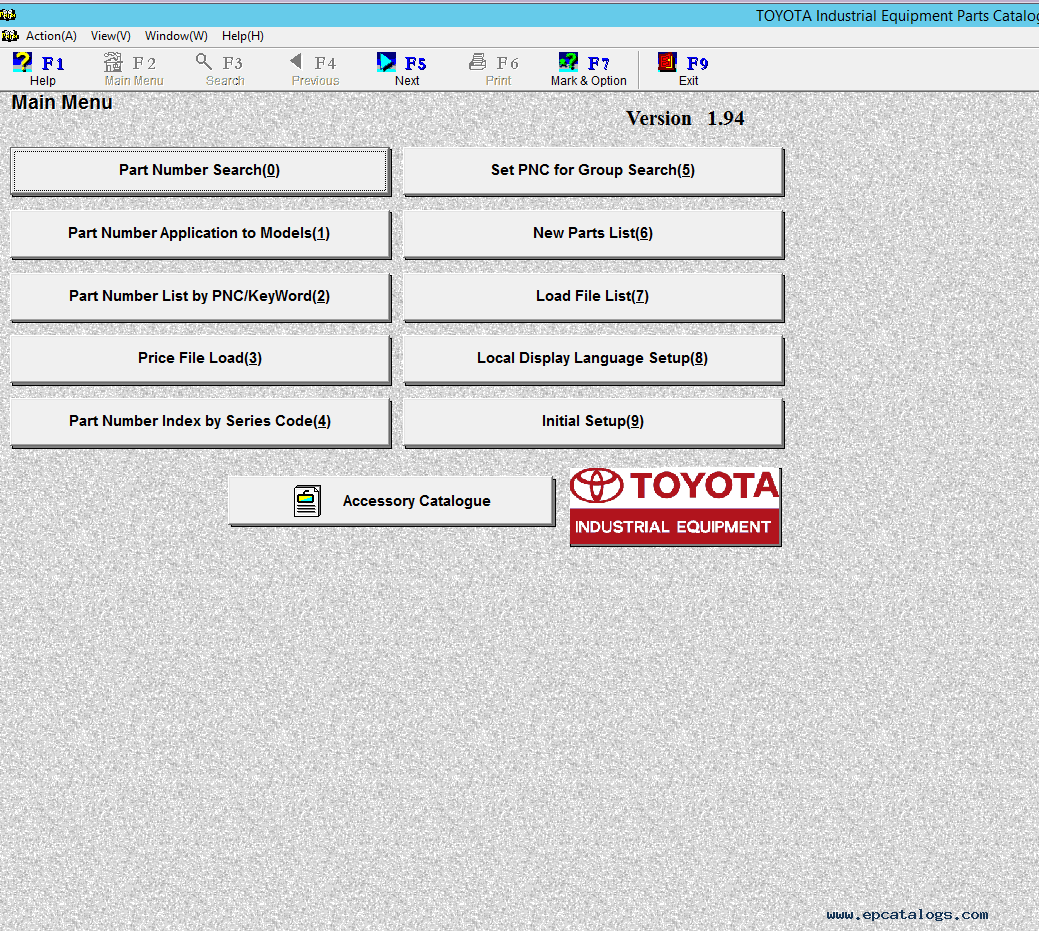Click the F6 Print icon
Screen dimensions: 1039x931
[478, 63]
